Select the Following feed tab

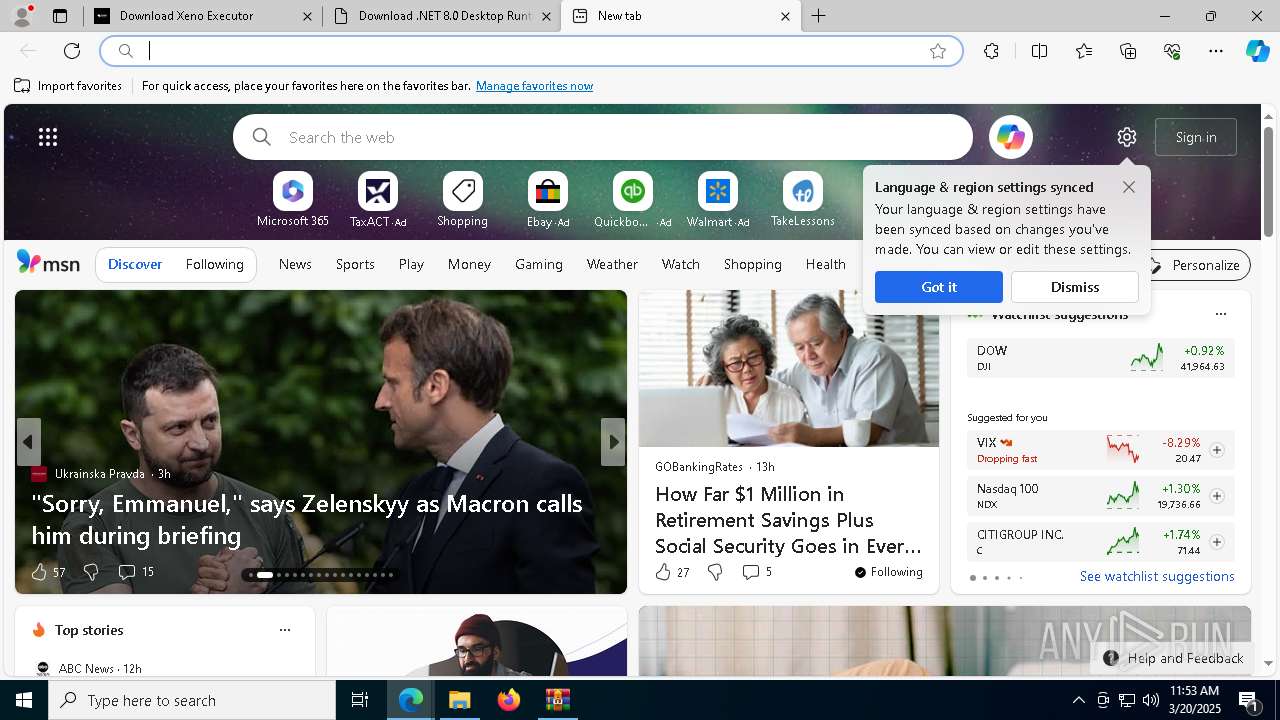214,264
